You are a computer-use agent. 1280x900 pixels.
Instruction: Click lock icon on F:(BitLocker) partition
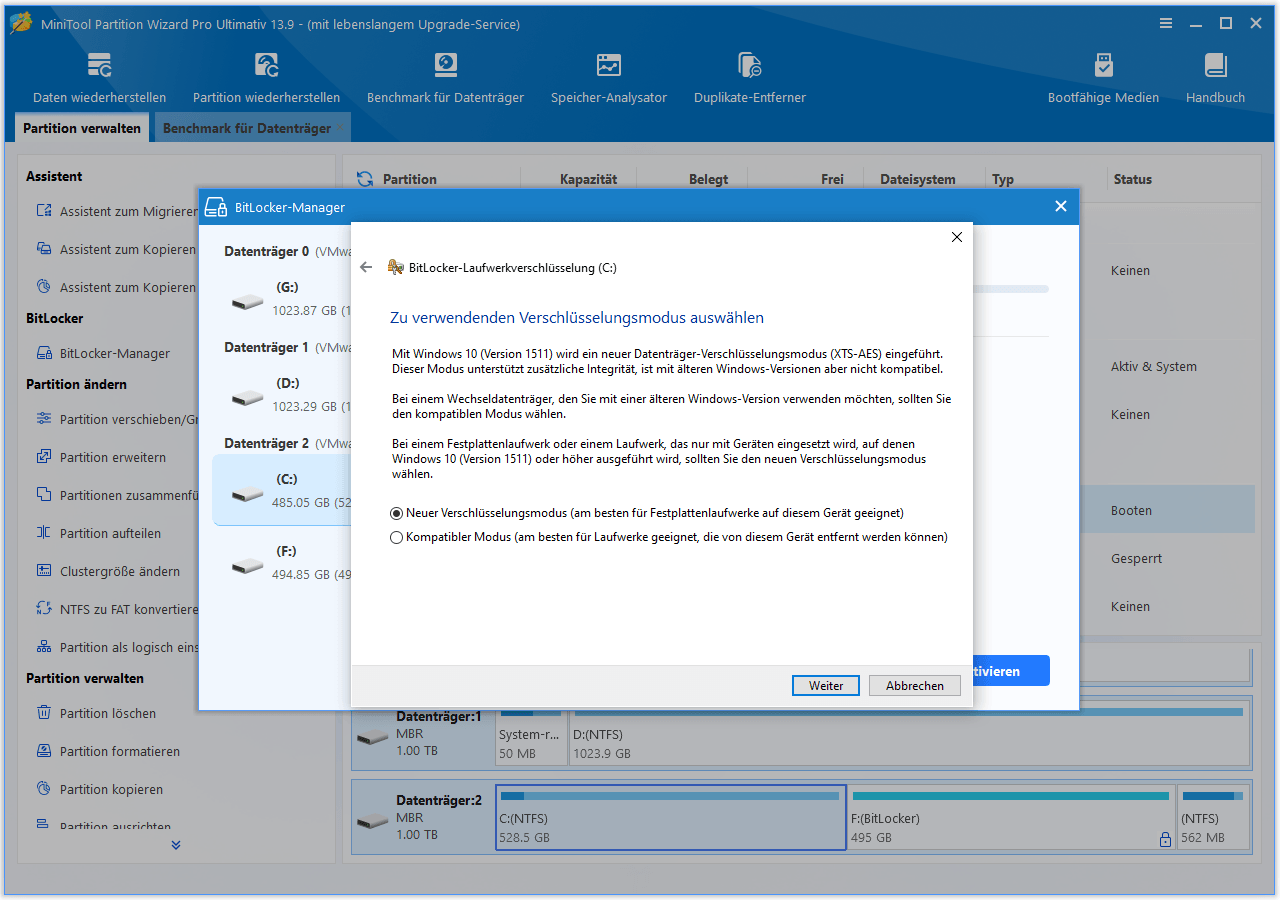pyautogui.click(x=1165, y=840)
